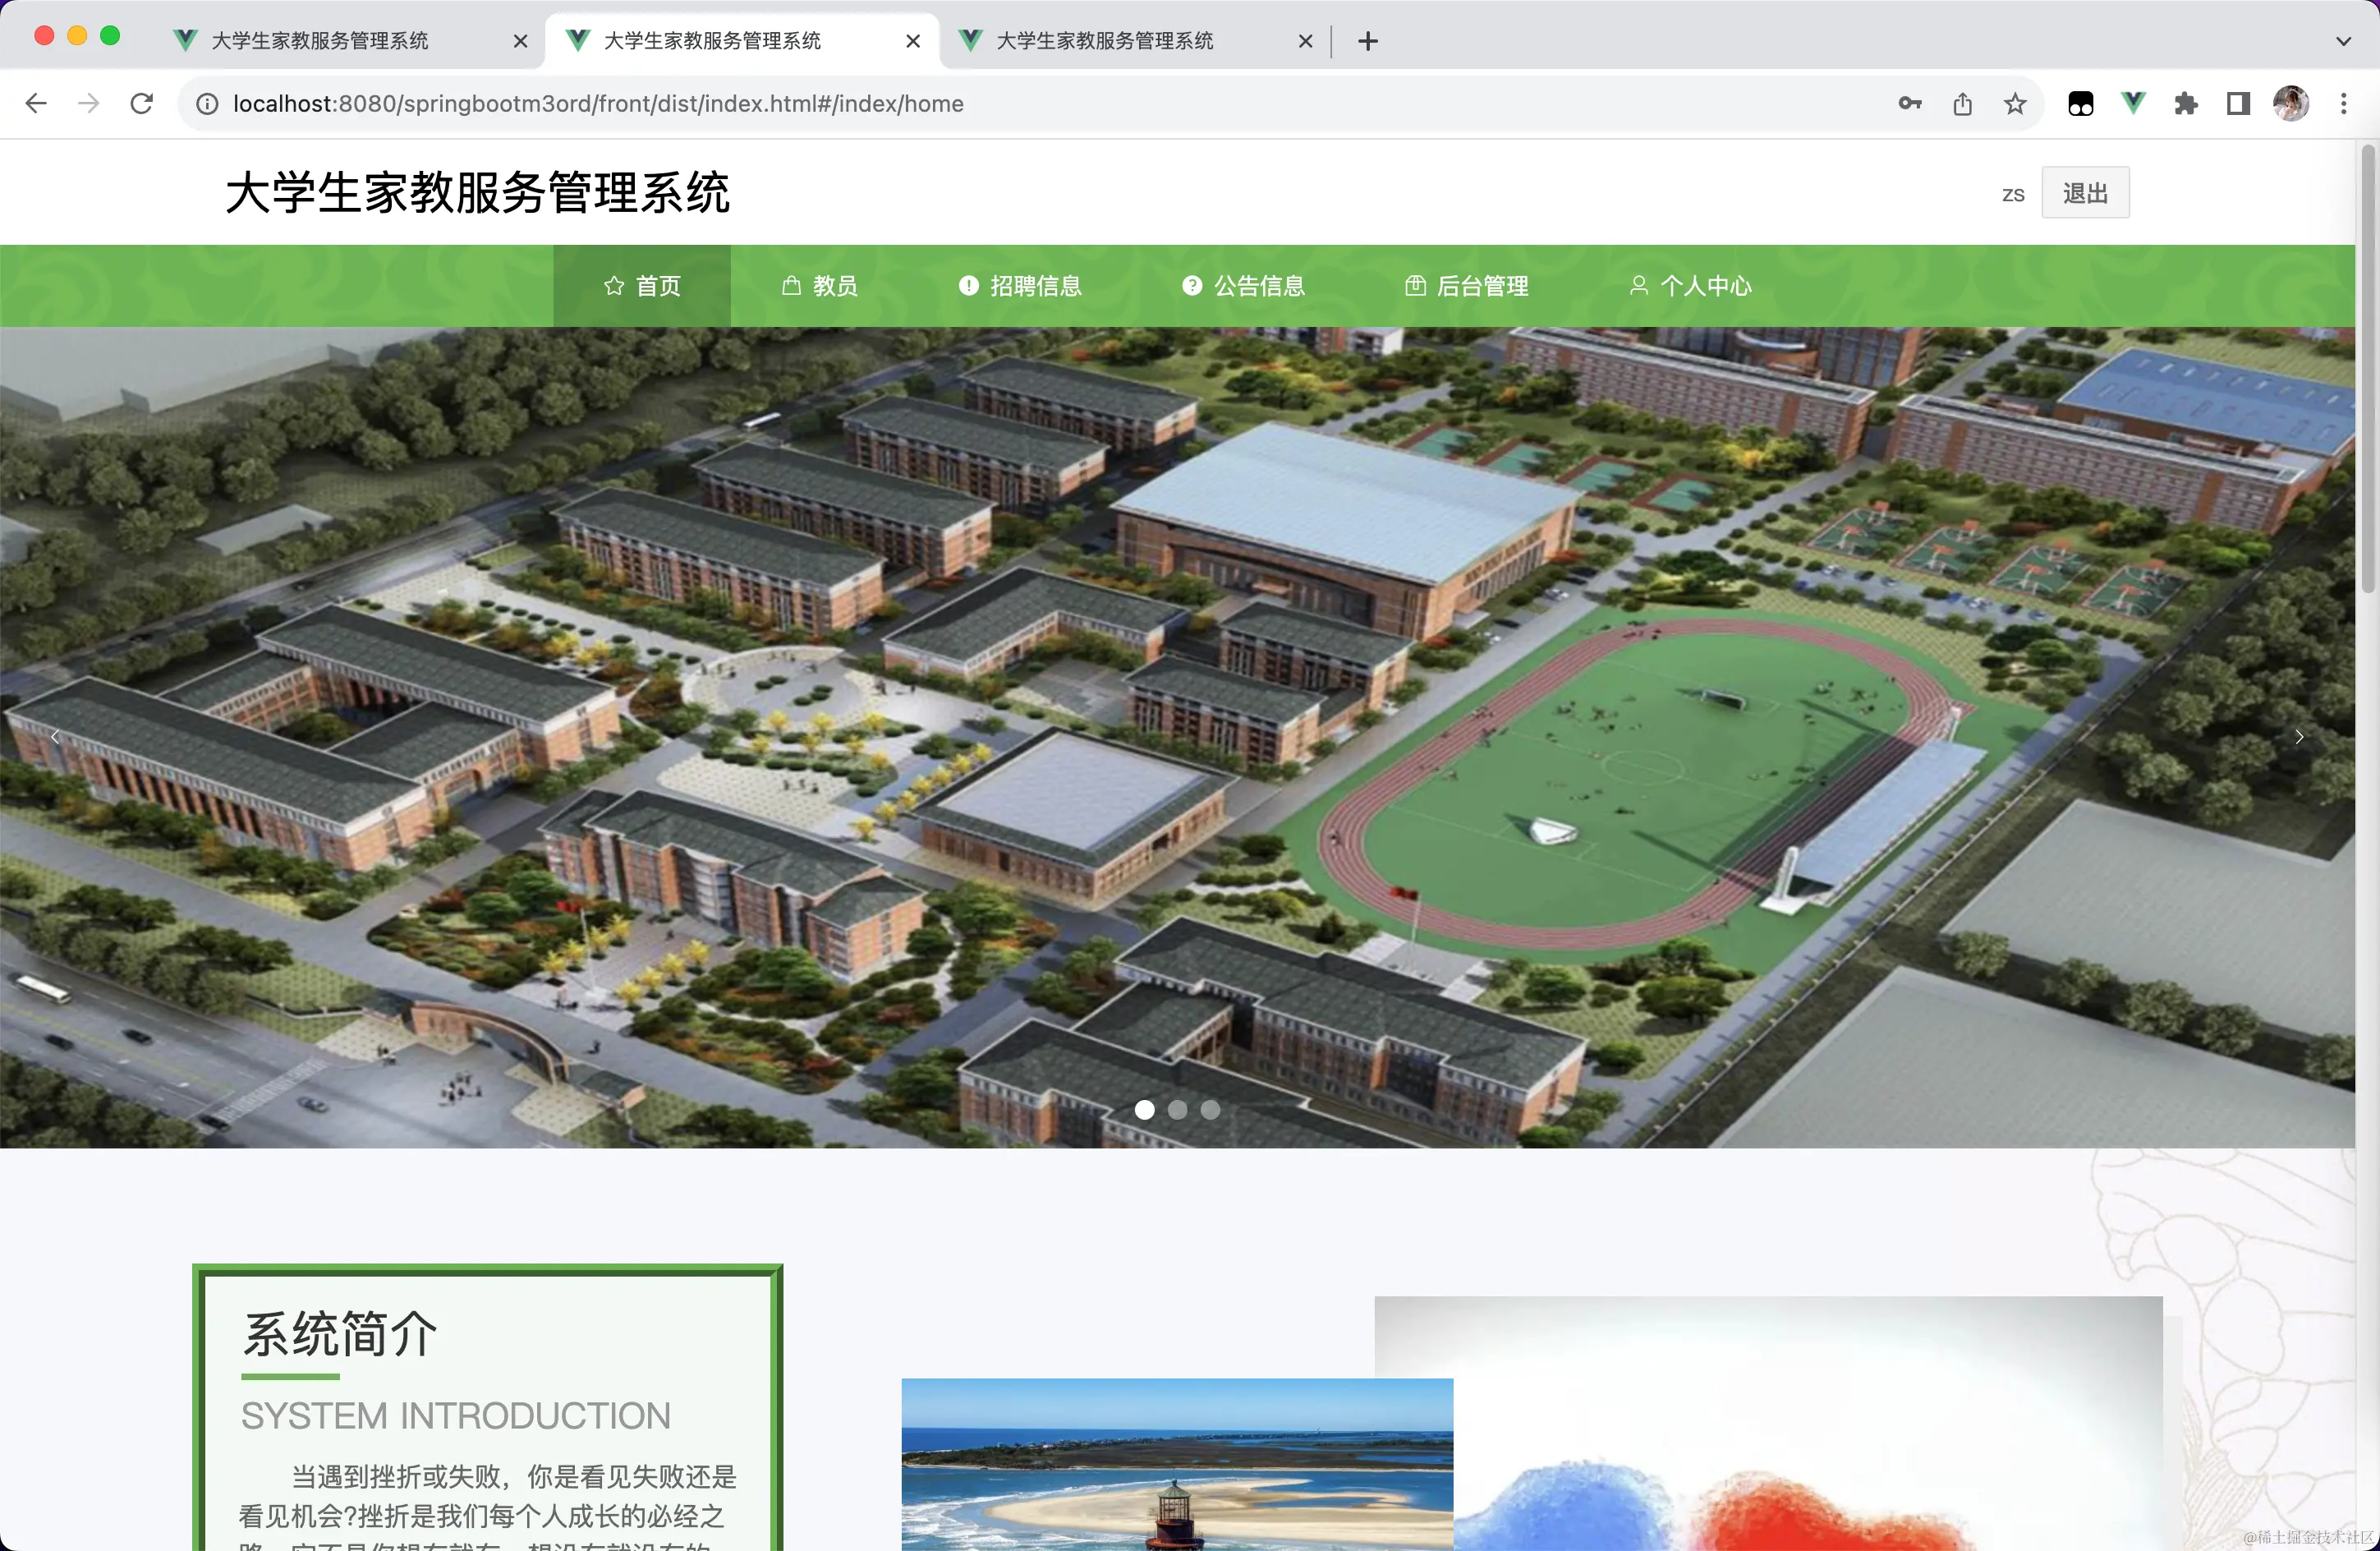Bookmark page with star icon
The image size is (2380, 1551).
(2015, 104)
